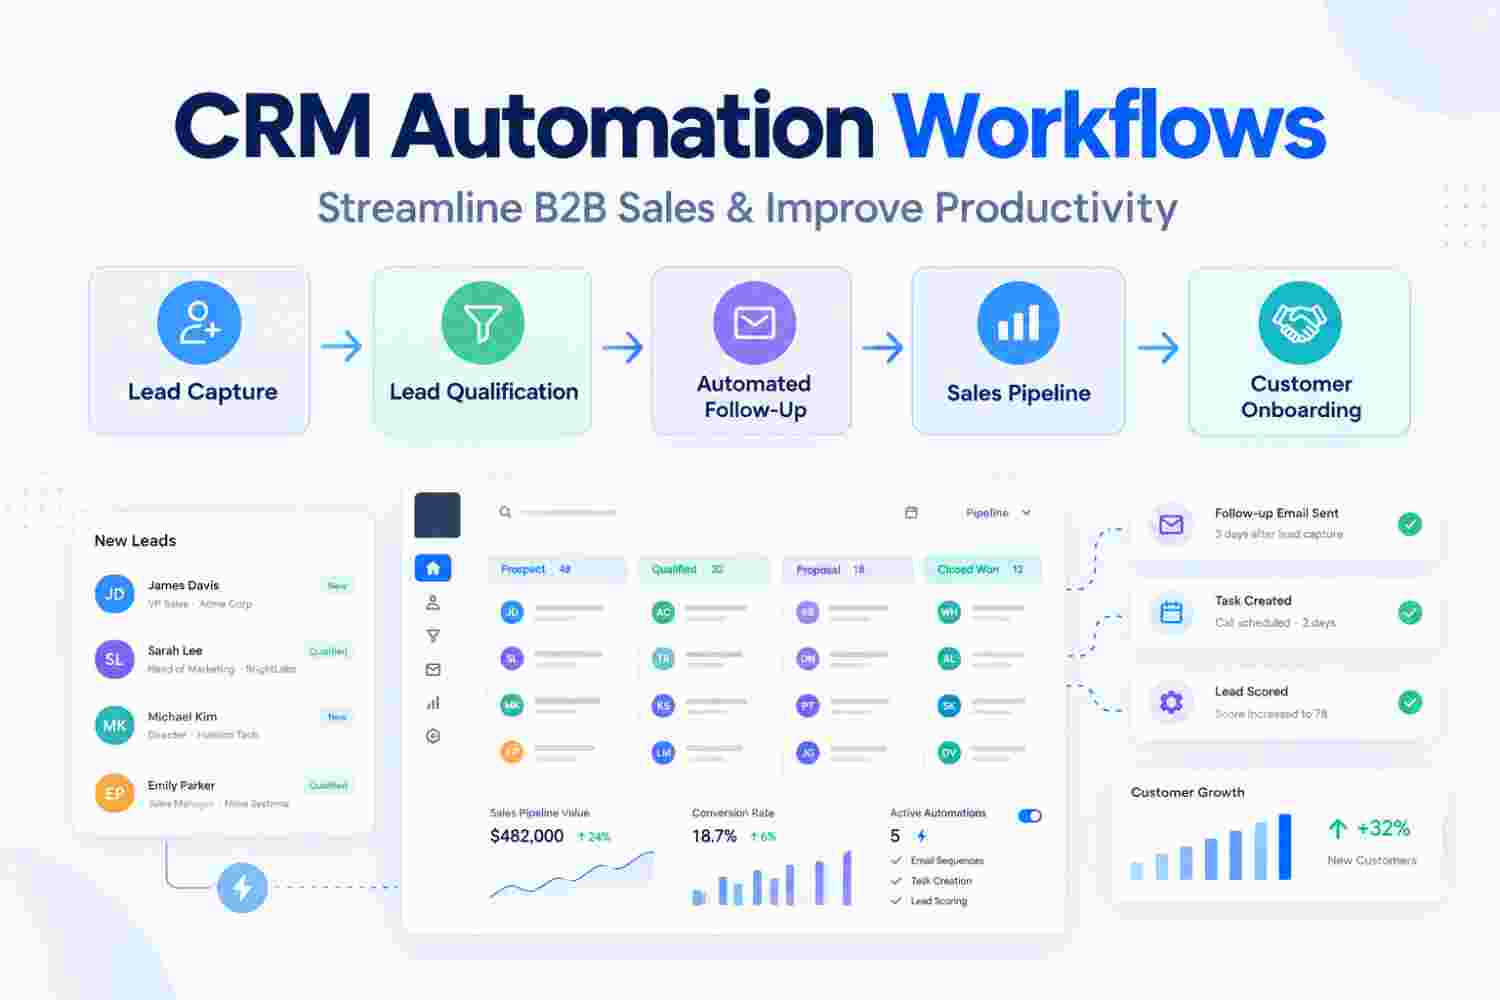
Task: Click the envelope icon on Follow-up Email Sent
Action: tap(1171, 524)
